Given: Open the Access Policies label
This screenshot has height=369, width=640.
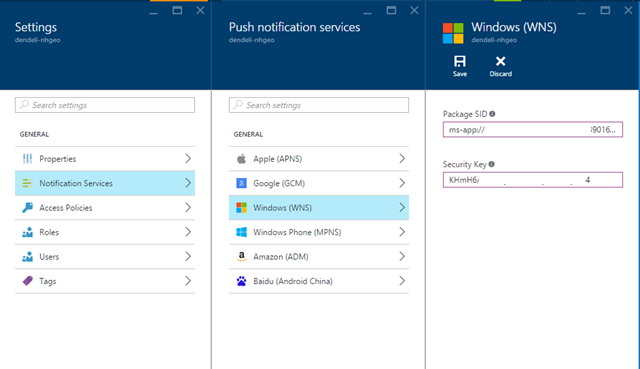Looking at the screenshot, I should point(66,208).
